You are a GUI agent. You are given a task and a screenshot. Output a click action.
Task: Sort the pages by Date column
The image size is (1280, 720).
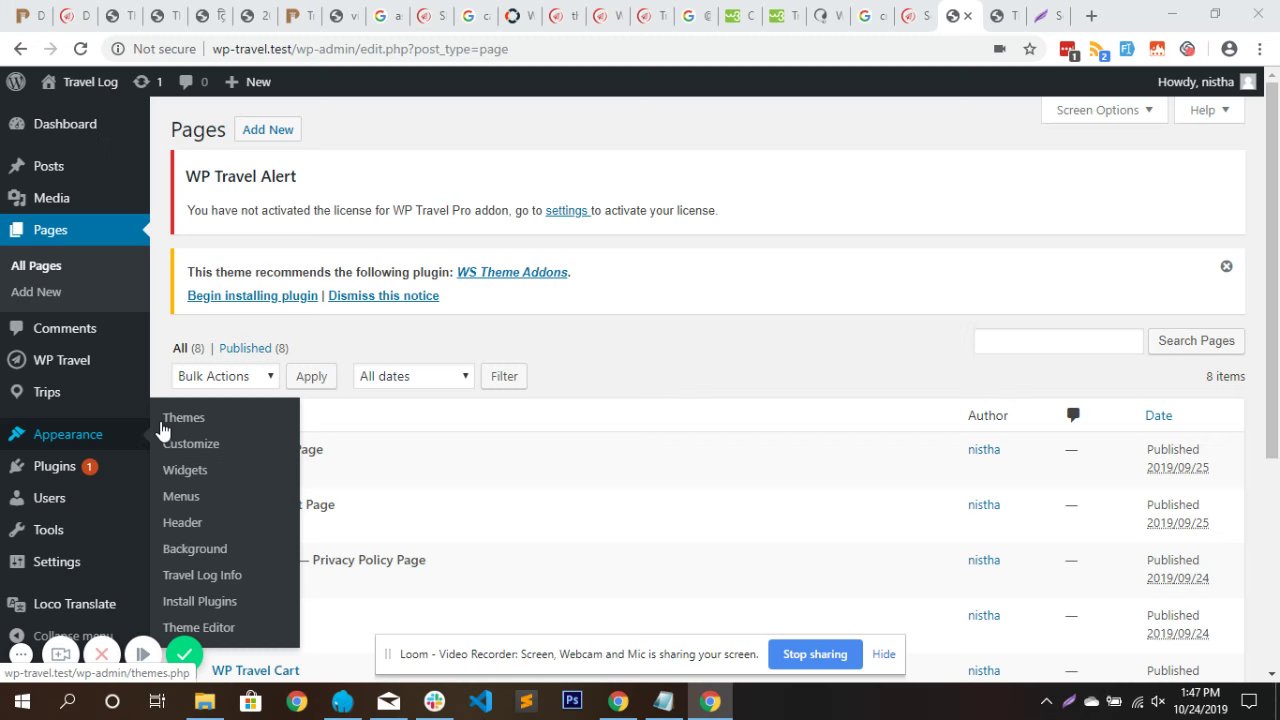pos(1158,415)
